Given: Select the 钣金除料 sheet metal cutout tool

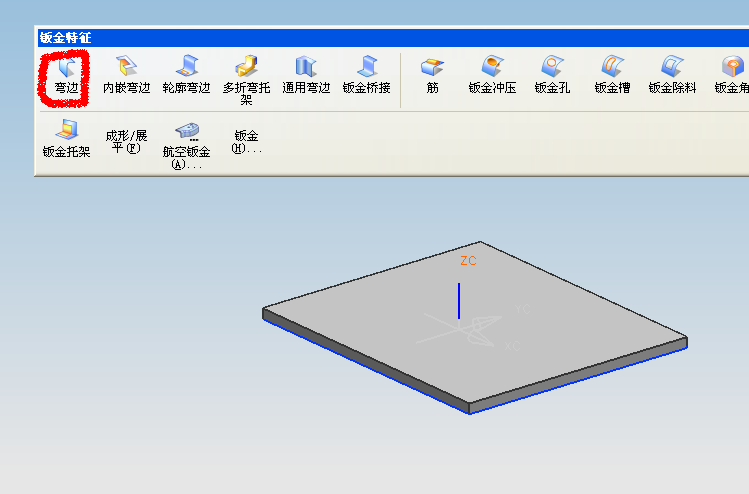Looking at the screenshot, I should 672,75.
